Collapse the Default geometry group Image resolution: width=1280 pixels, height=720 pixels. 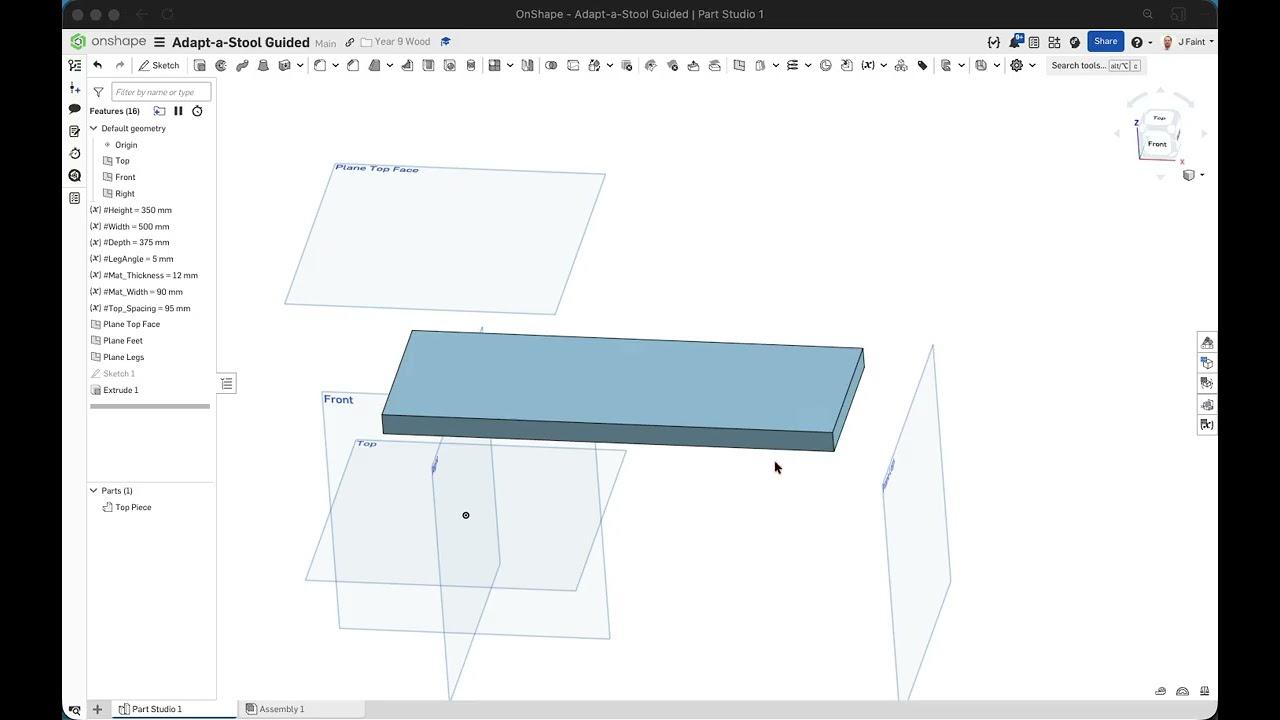pos(94,128)
